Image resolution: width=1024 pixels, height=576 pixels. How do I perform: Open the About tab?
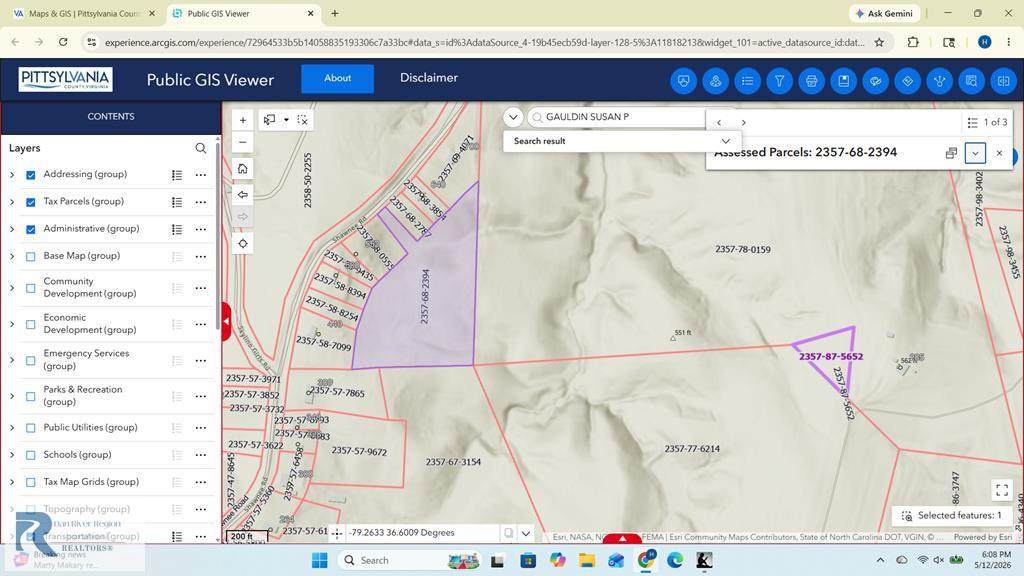[338, 78]
